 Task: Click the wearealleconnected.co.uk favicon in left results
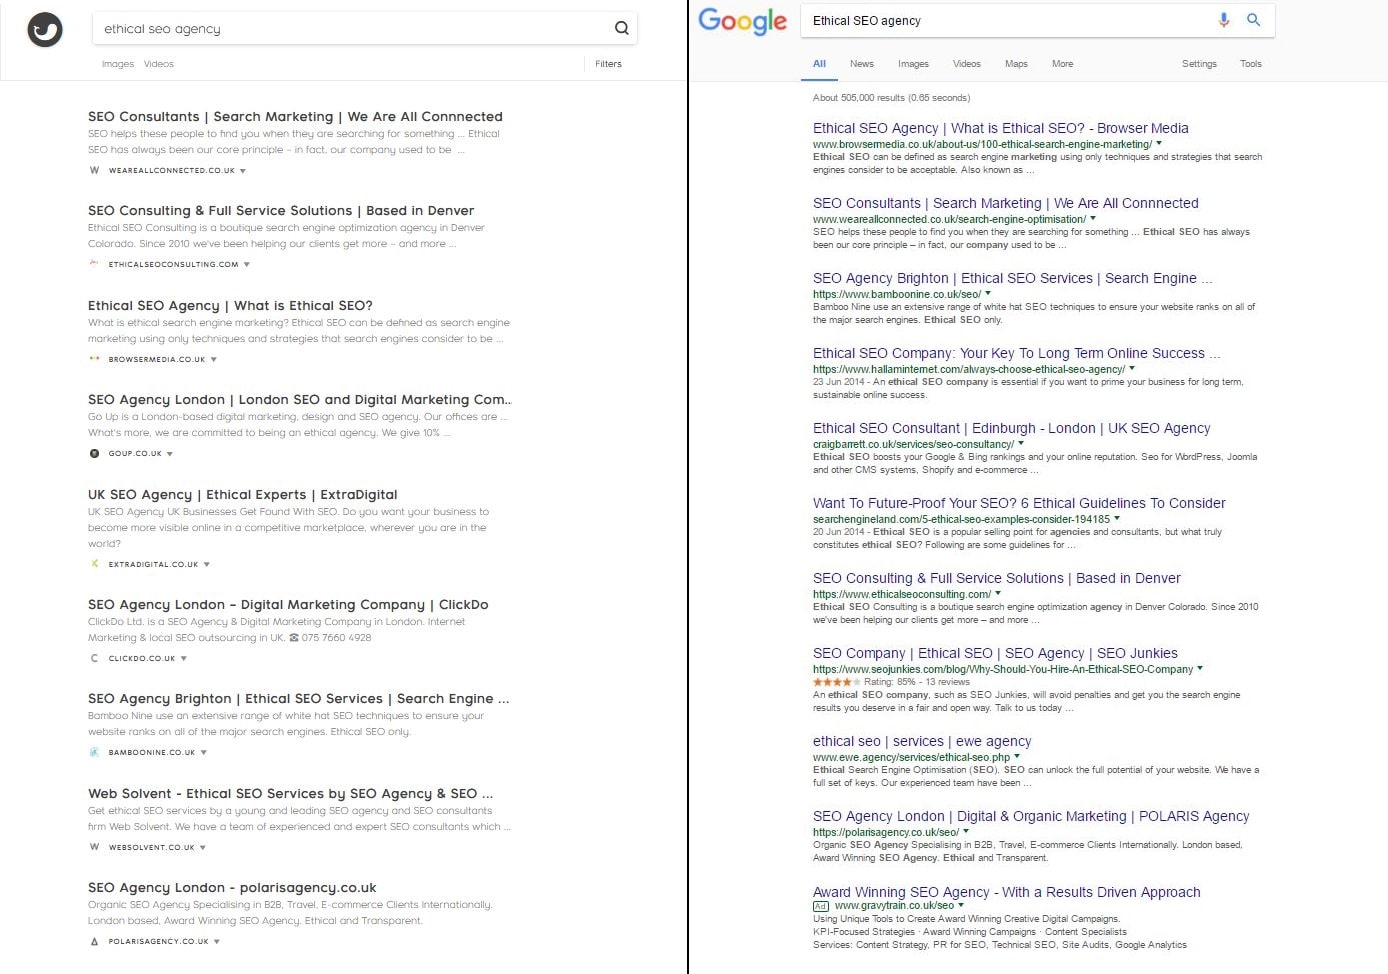pyautogui.click(x=95, y=170)
